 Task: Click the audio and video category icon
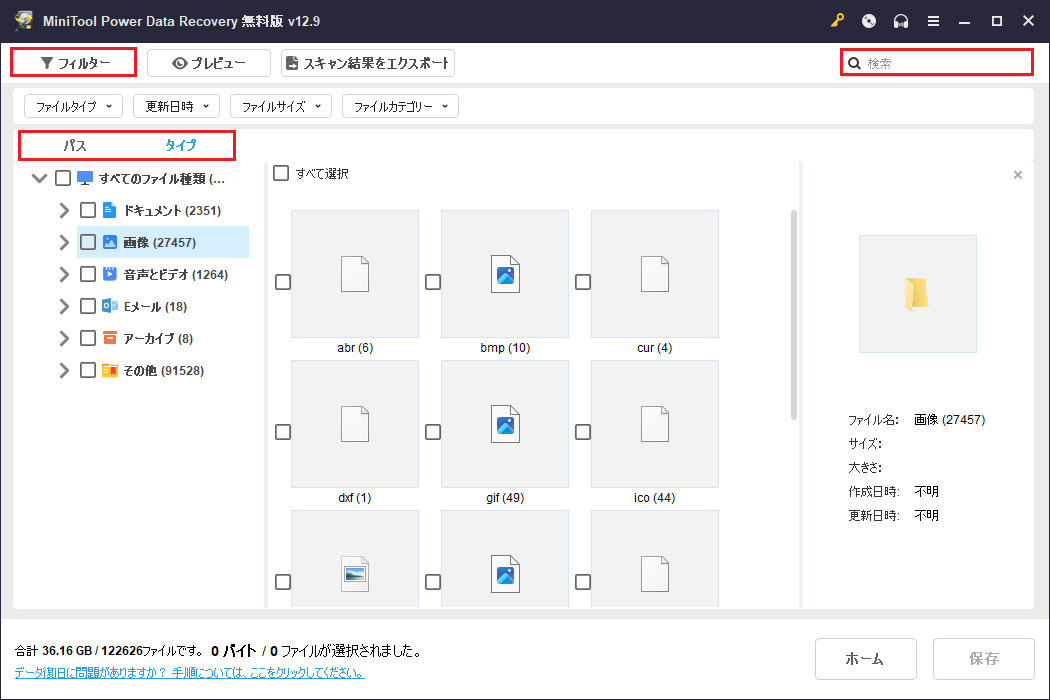[x=110, y=274]
